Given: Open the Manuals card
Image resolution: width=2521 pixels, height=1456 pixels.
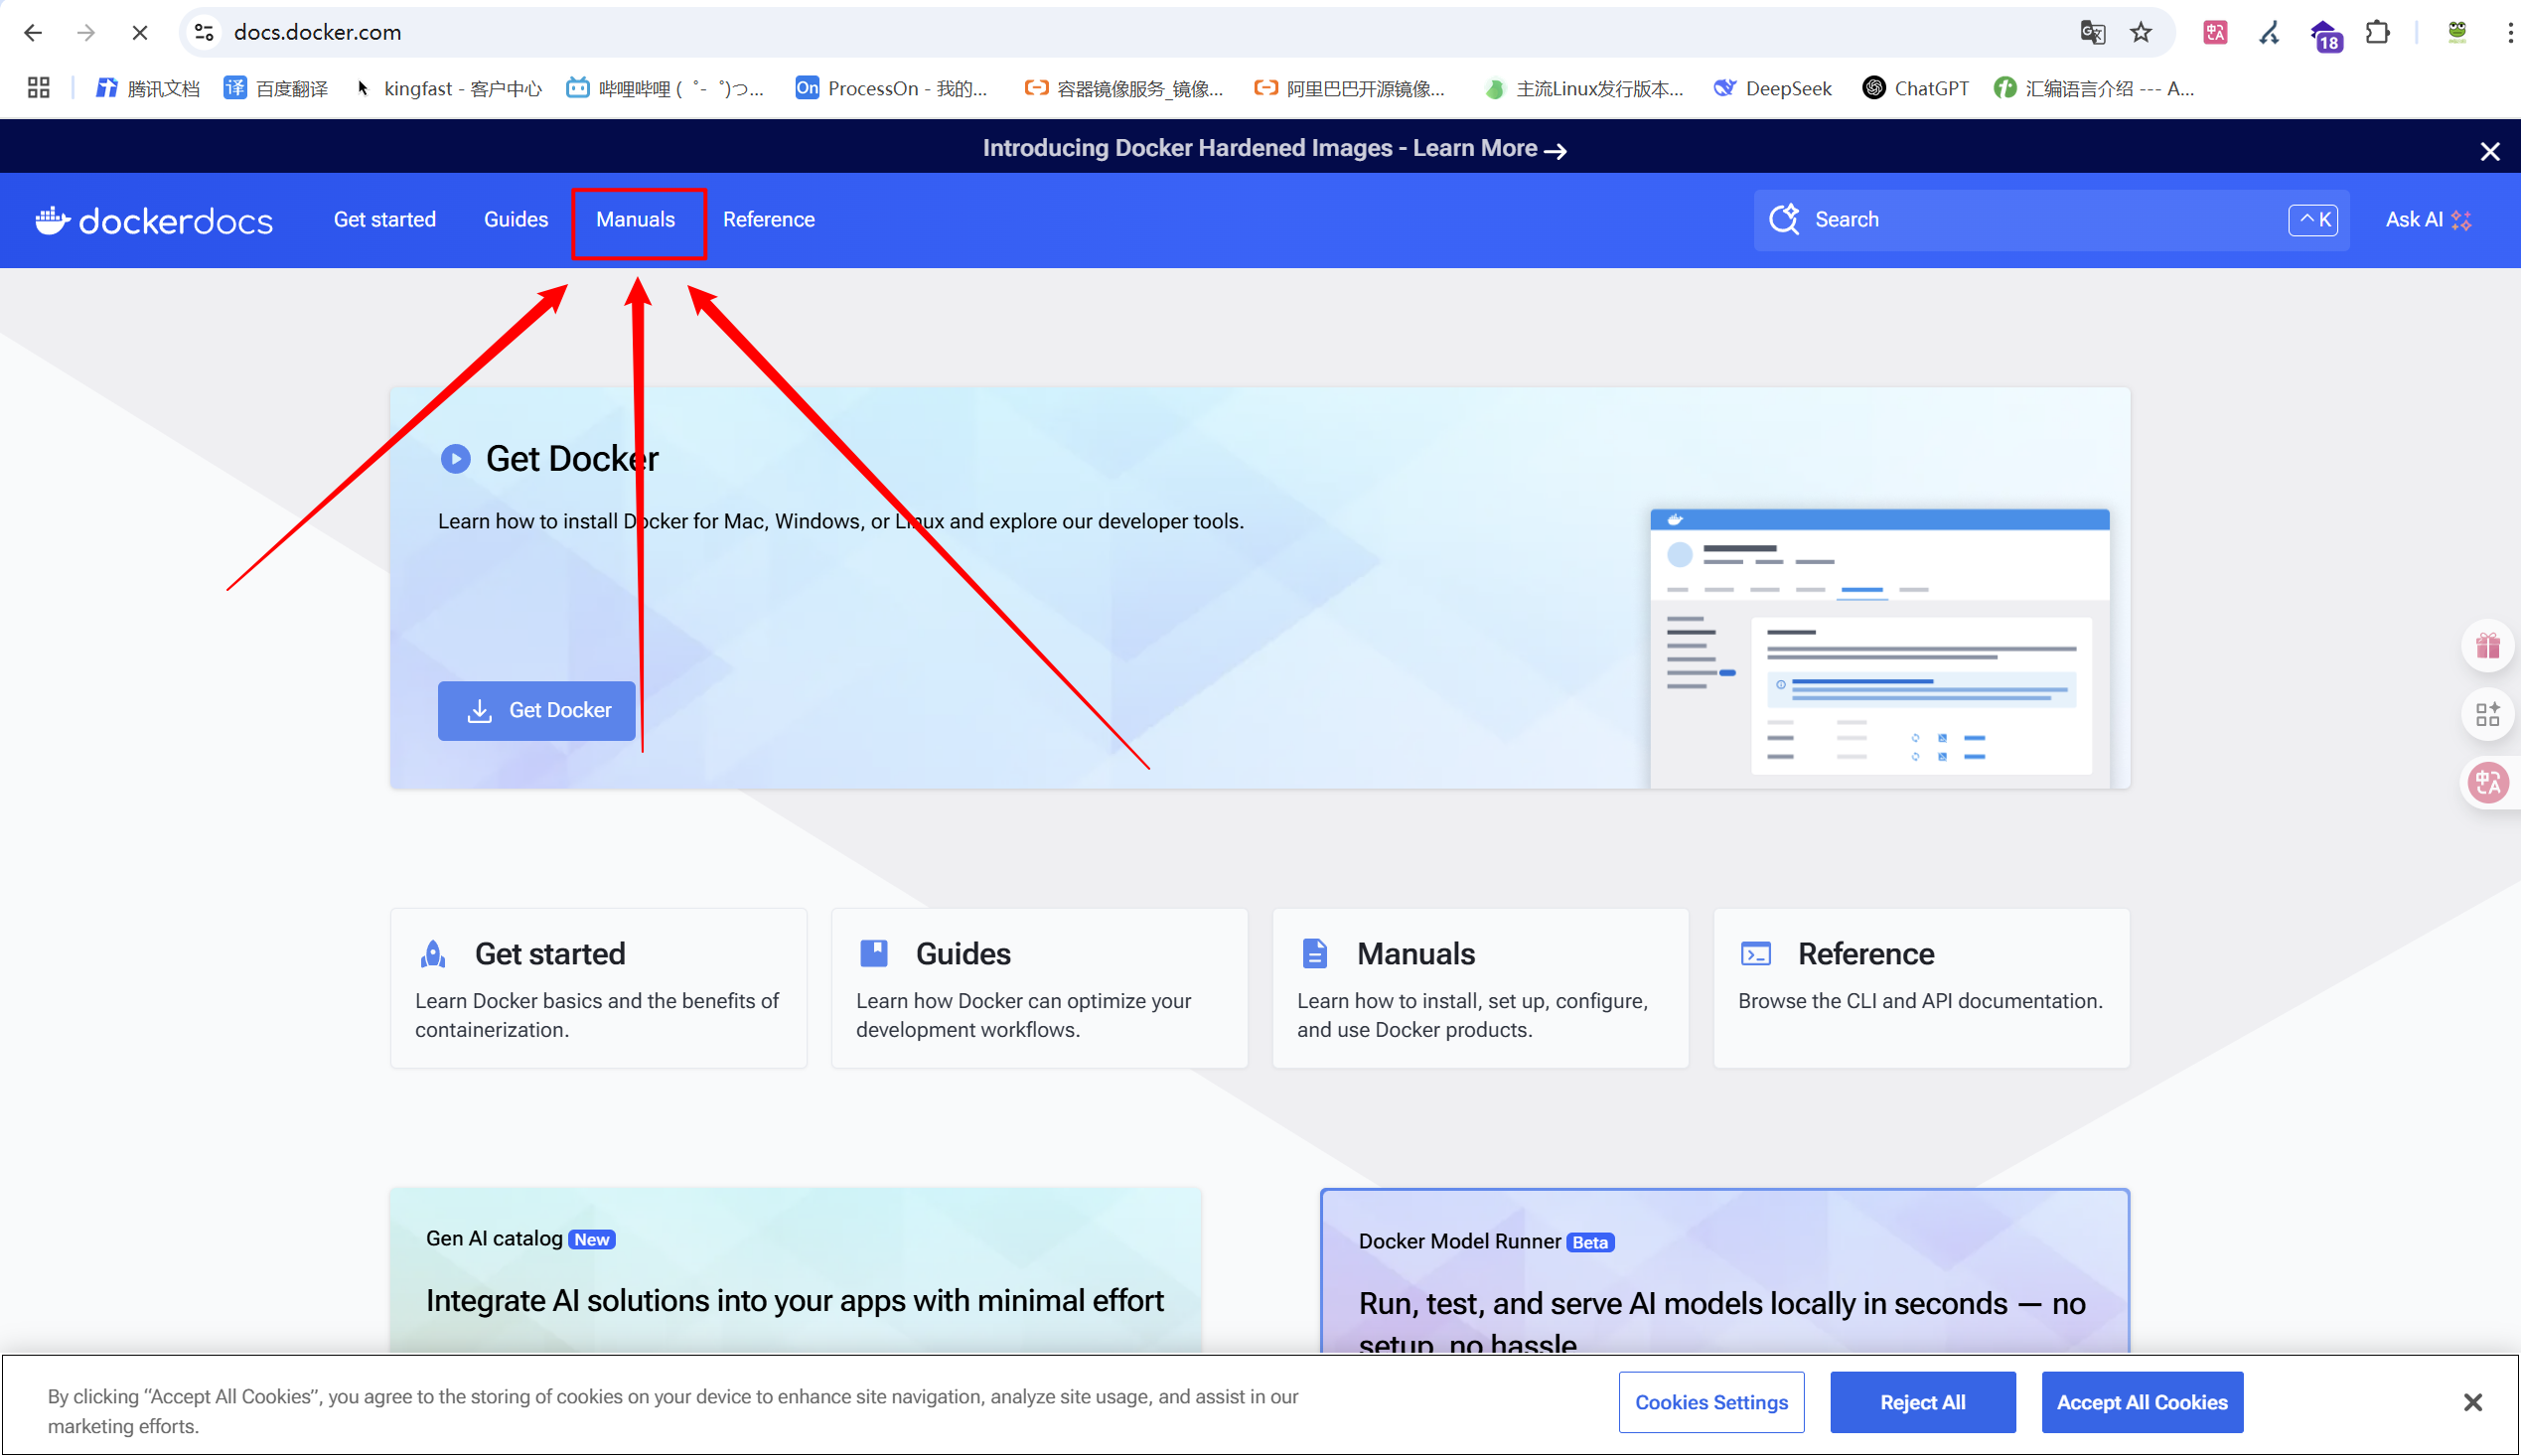Looking at the screenshot, I should point(1480,988).
